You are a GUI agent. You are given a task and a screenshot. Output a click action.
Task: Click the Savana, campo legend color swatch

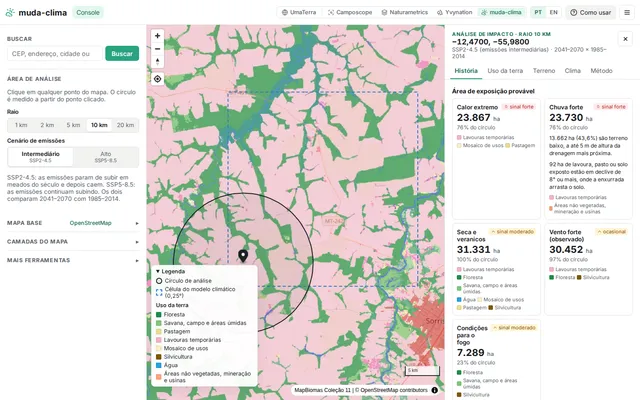(159, 323)
